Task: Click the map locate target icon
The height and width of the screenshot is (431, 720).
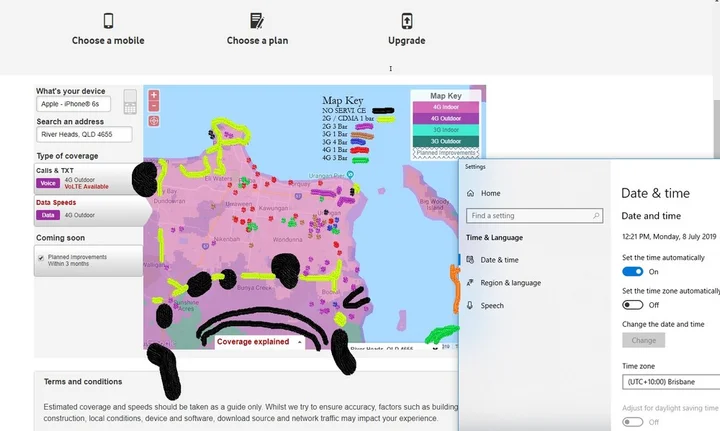Action: [x=153, y=121]
